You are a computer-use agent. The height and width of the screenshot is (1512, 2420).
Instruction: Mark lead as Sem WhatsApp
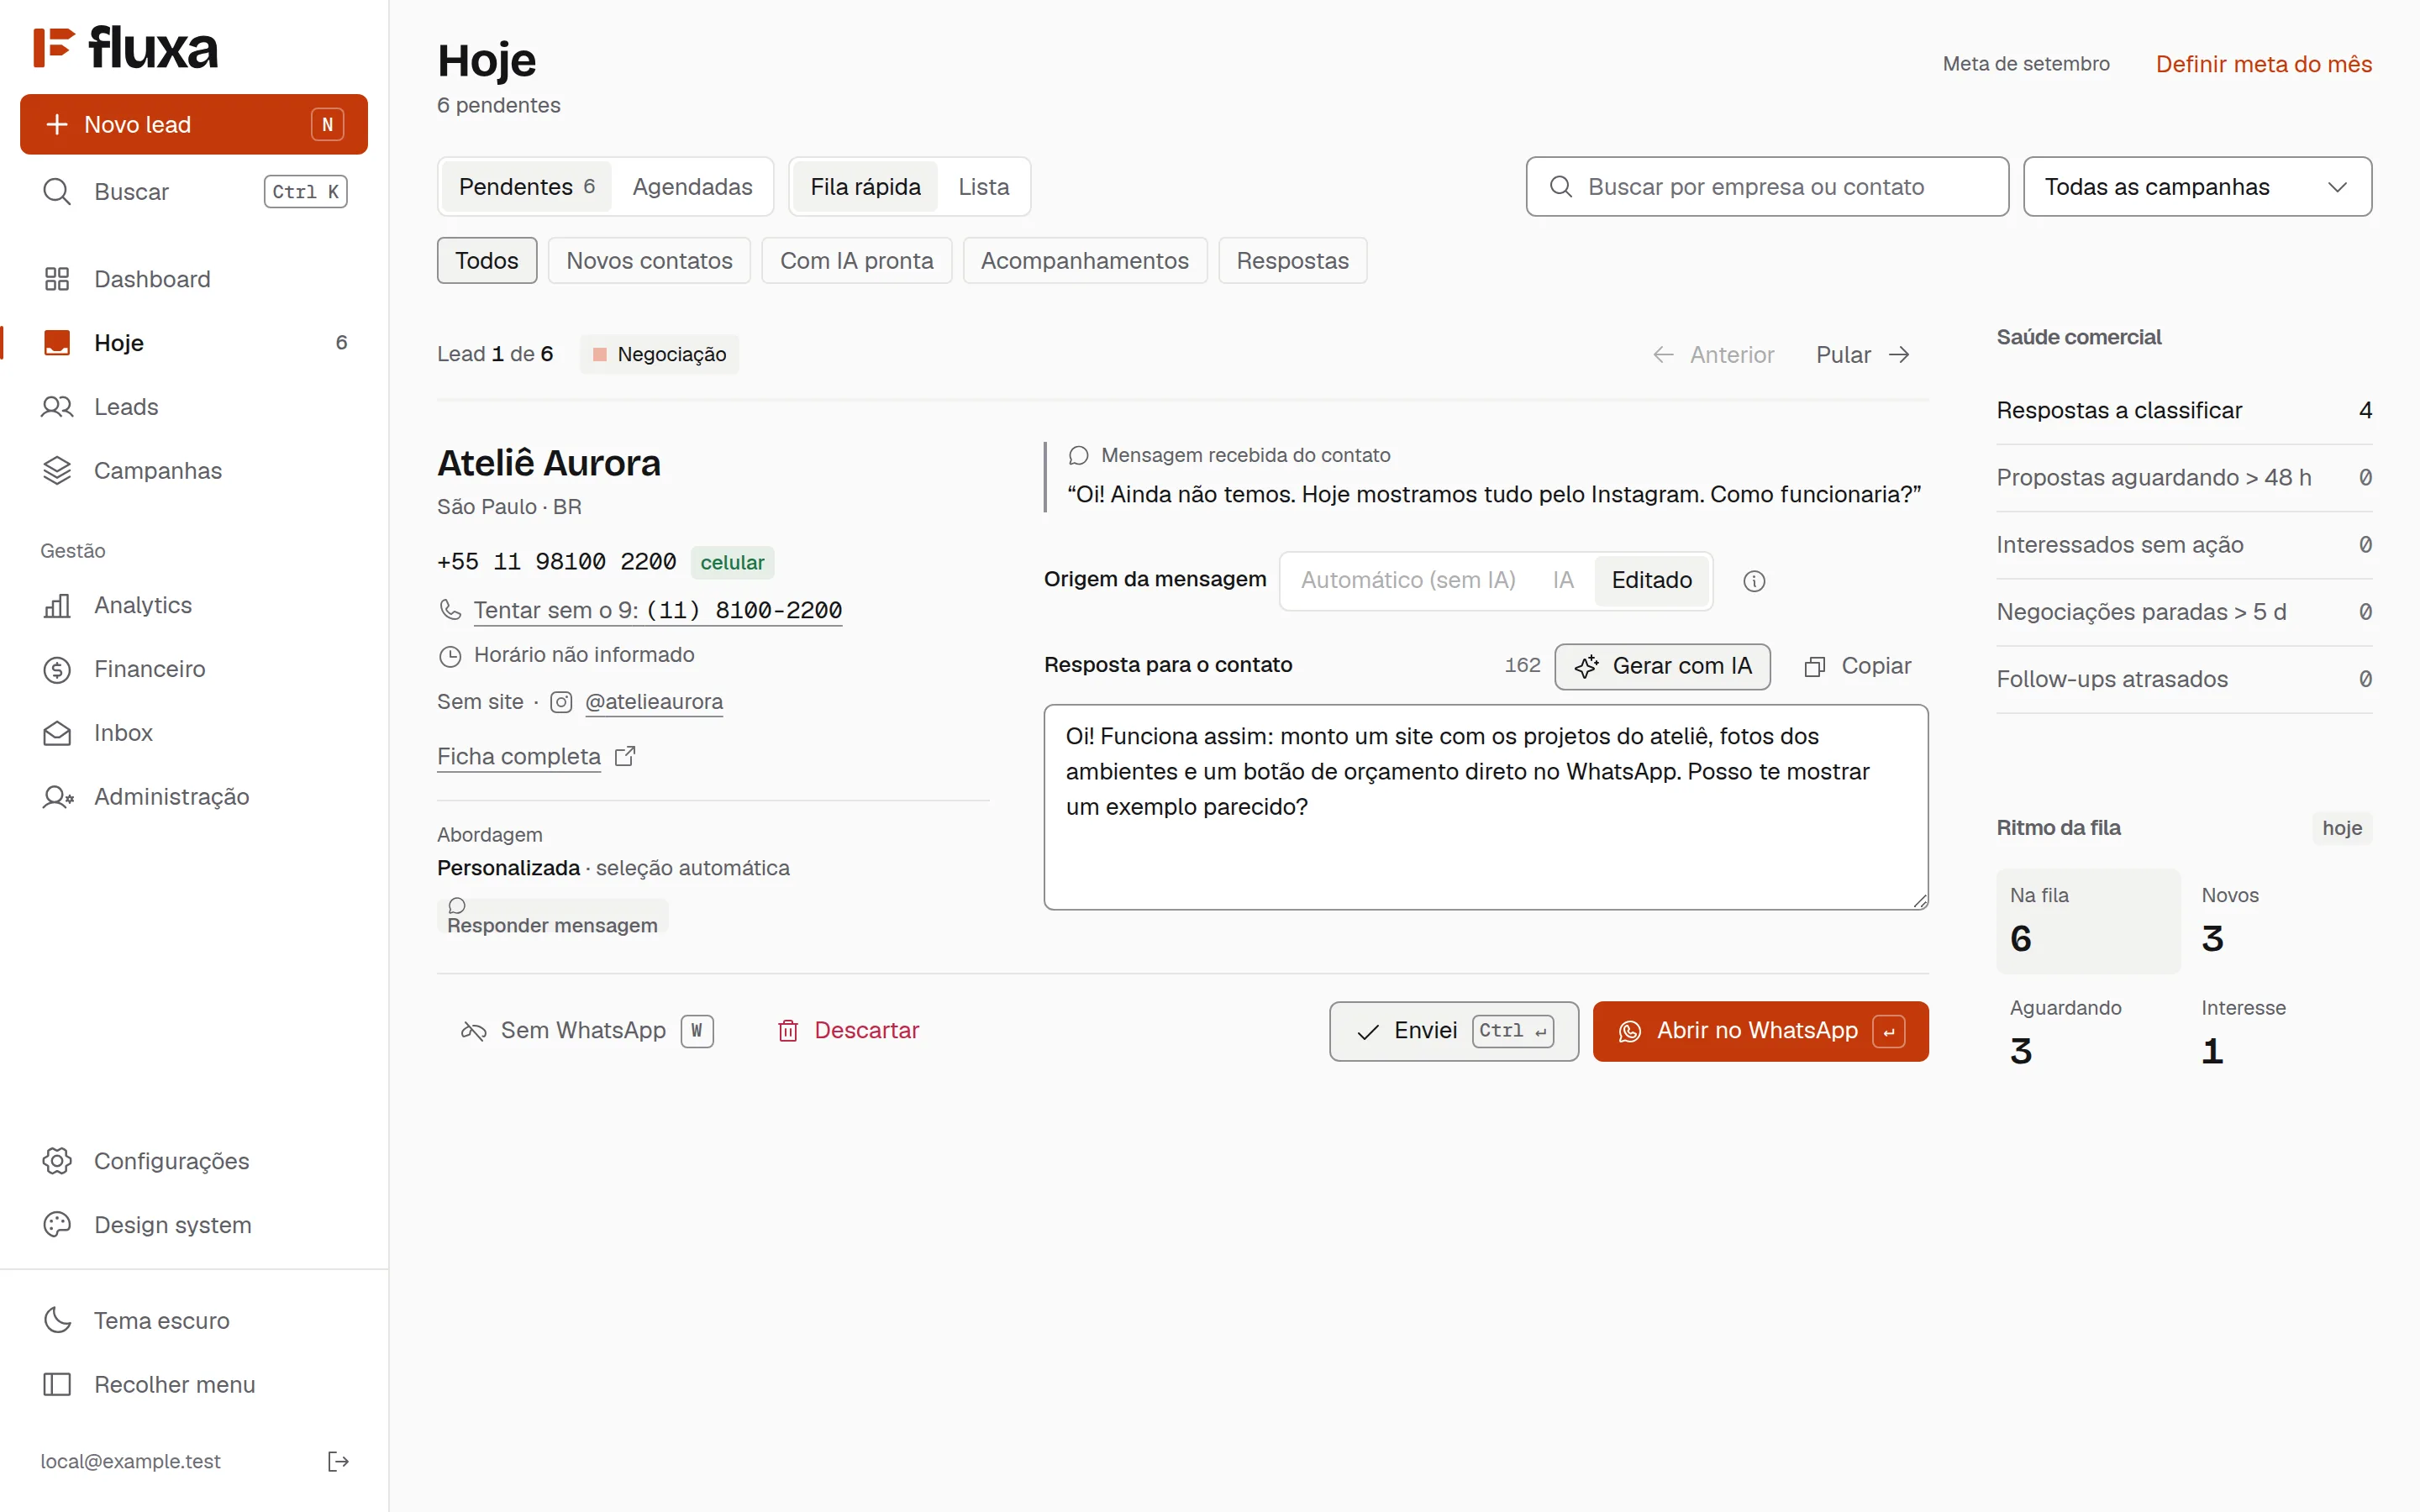587,1030
